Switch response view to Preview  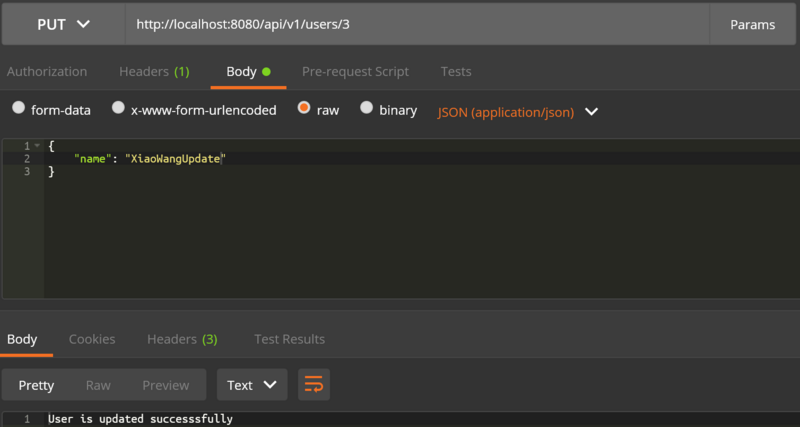pos(165,385)
